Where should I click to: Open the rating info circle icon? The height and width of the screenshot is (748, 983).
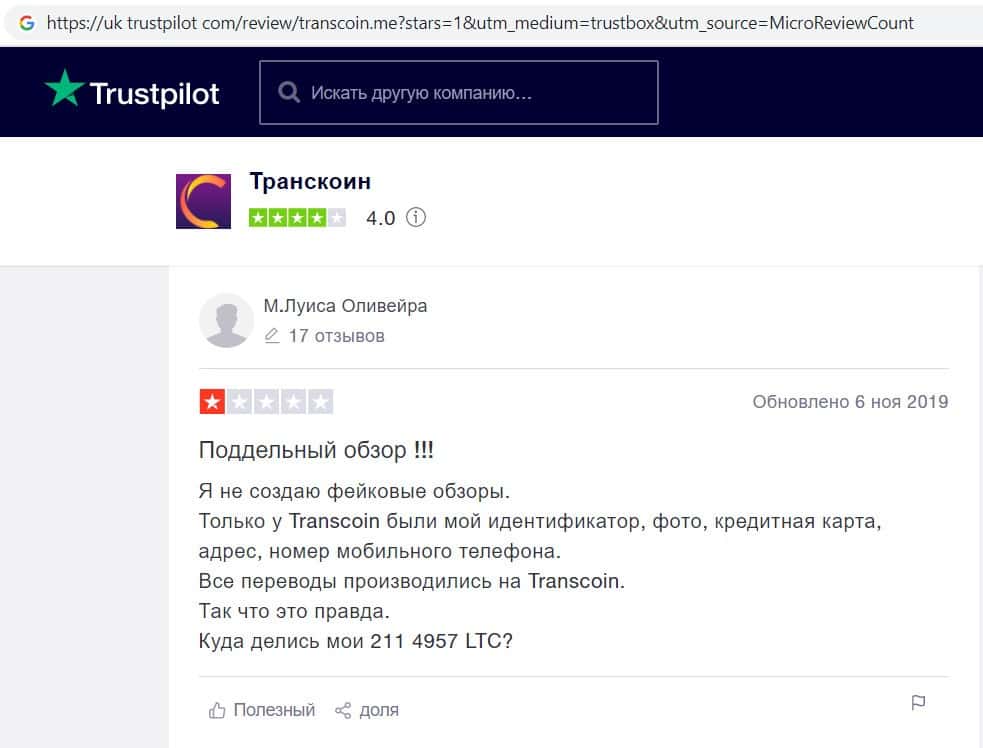416,218
